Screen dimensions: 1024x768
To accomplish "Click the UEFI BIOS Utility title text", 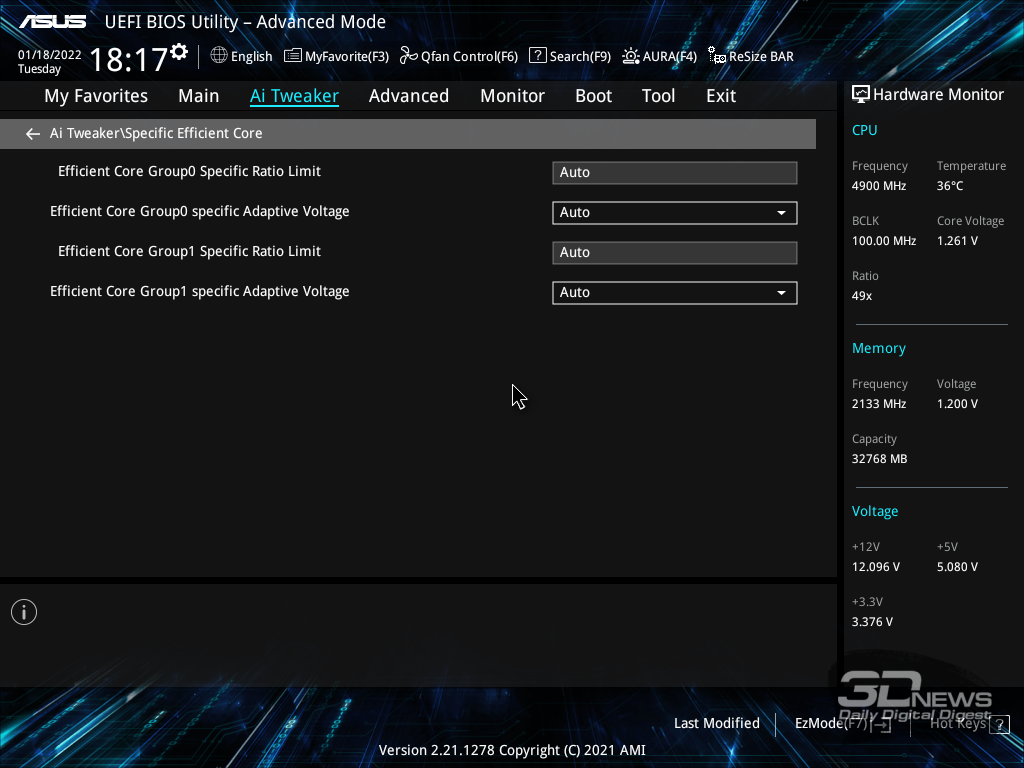I will [x=246, y=22].
